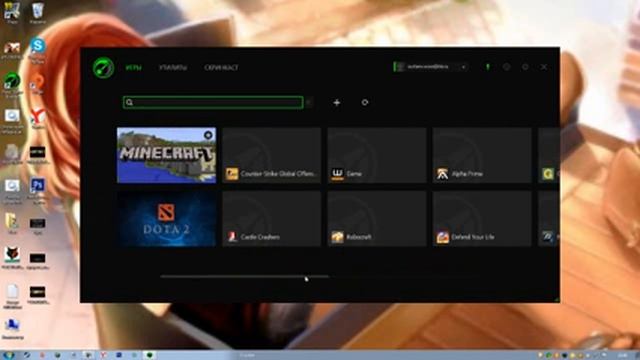
Task: Open the Defend Your Life tile
Action: (x=482, y=219)
